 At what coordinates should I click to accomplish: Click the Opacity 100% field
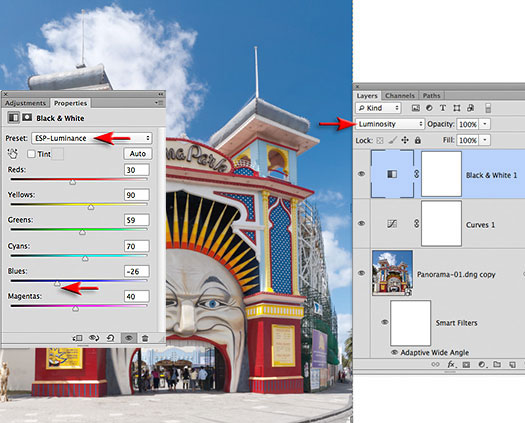(467, 124)
